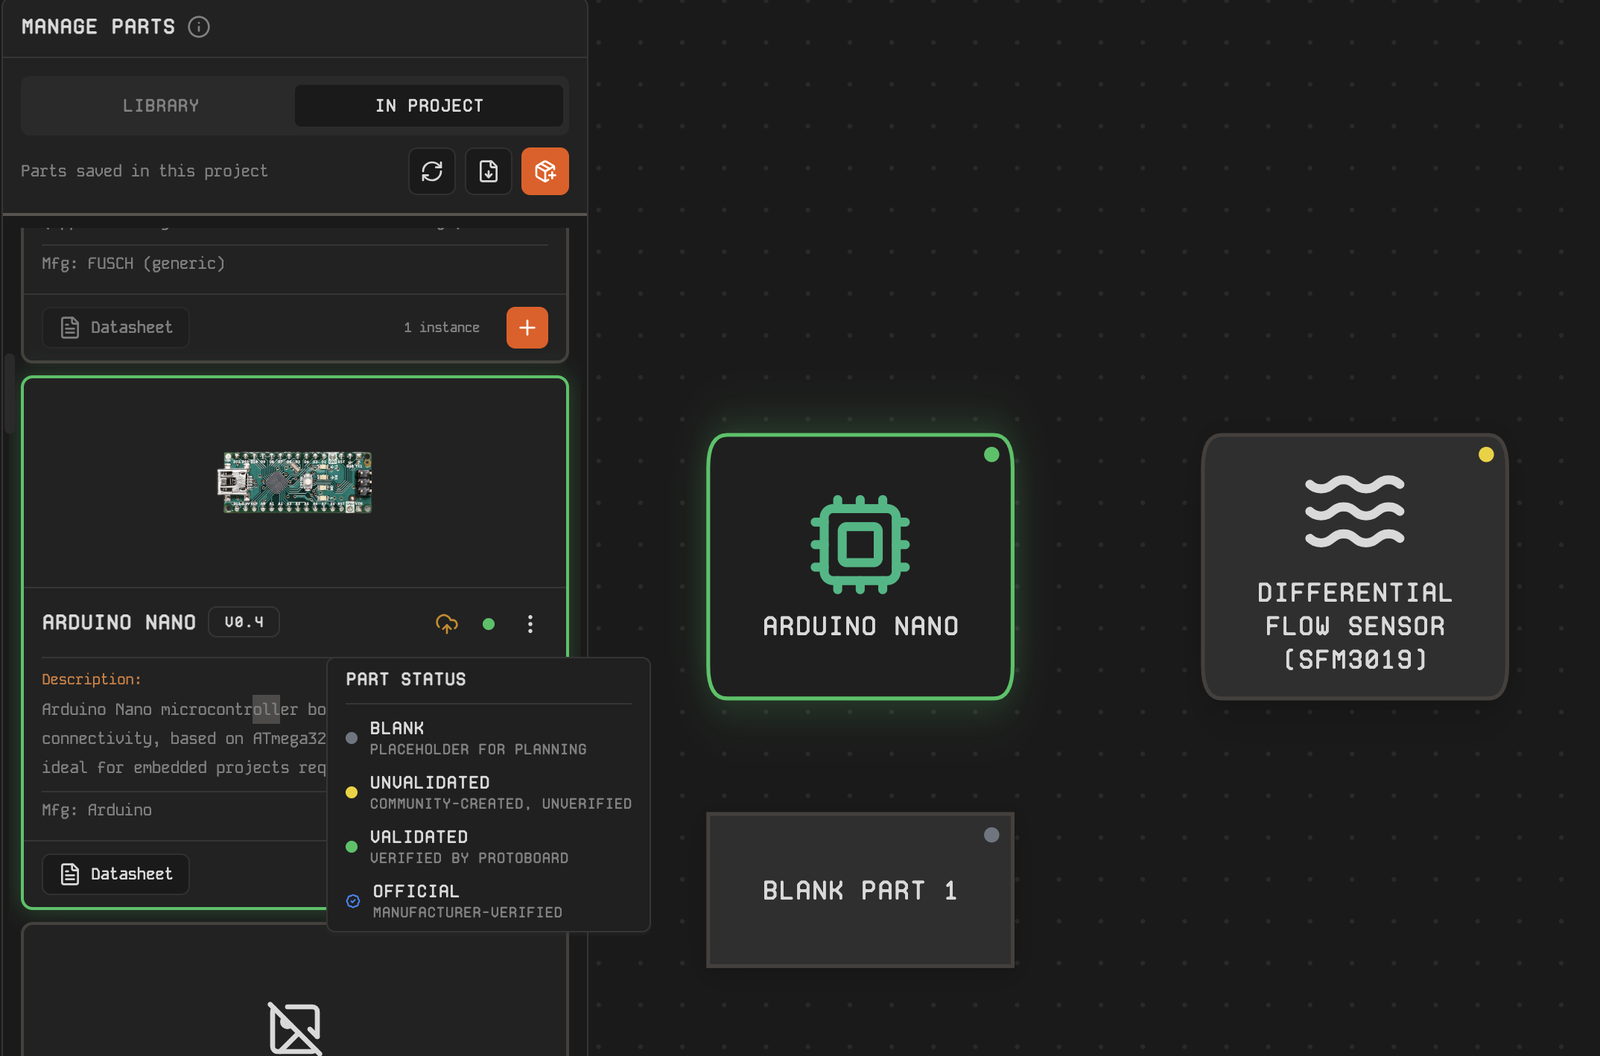Click the "Mfg: FUSCH (generic)" text
Viewport: 1600px width, 1056px height.
point(133,264)
